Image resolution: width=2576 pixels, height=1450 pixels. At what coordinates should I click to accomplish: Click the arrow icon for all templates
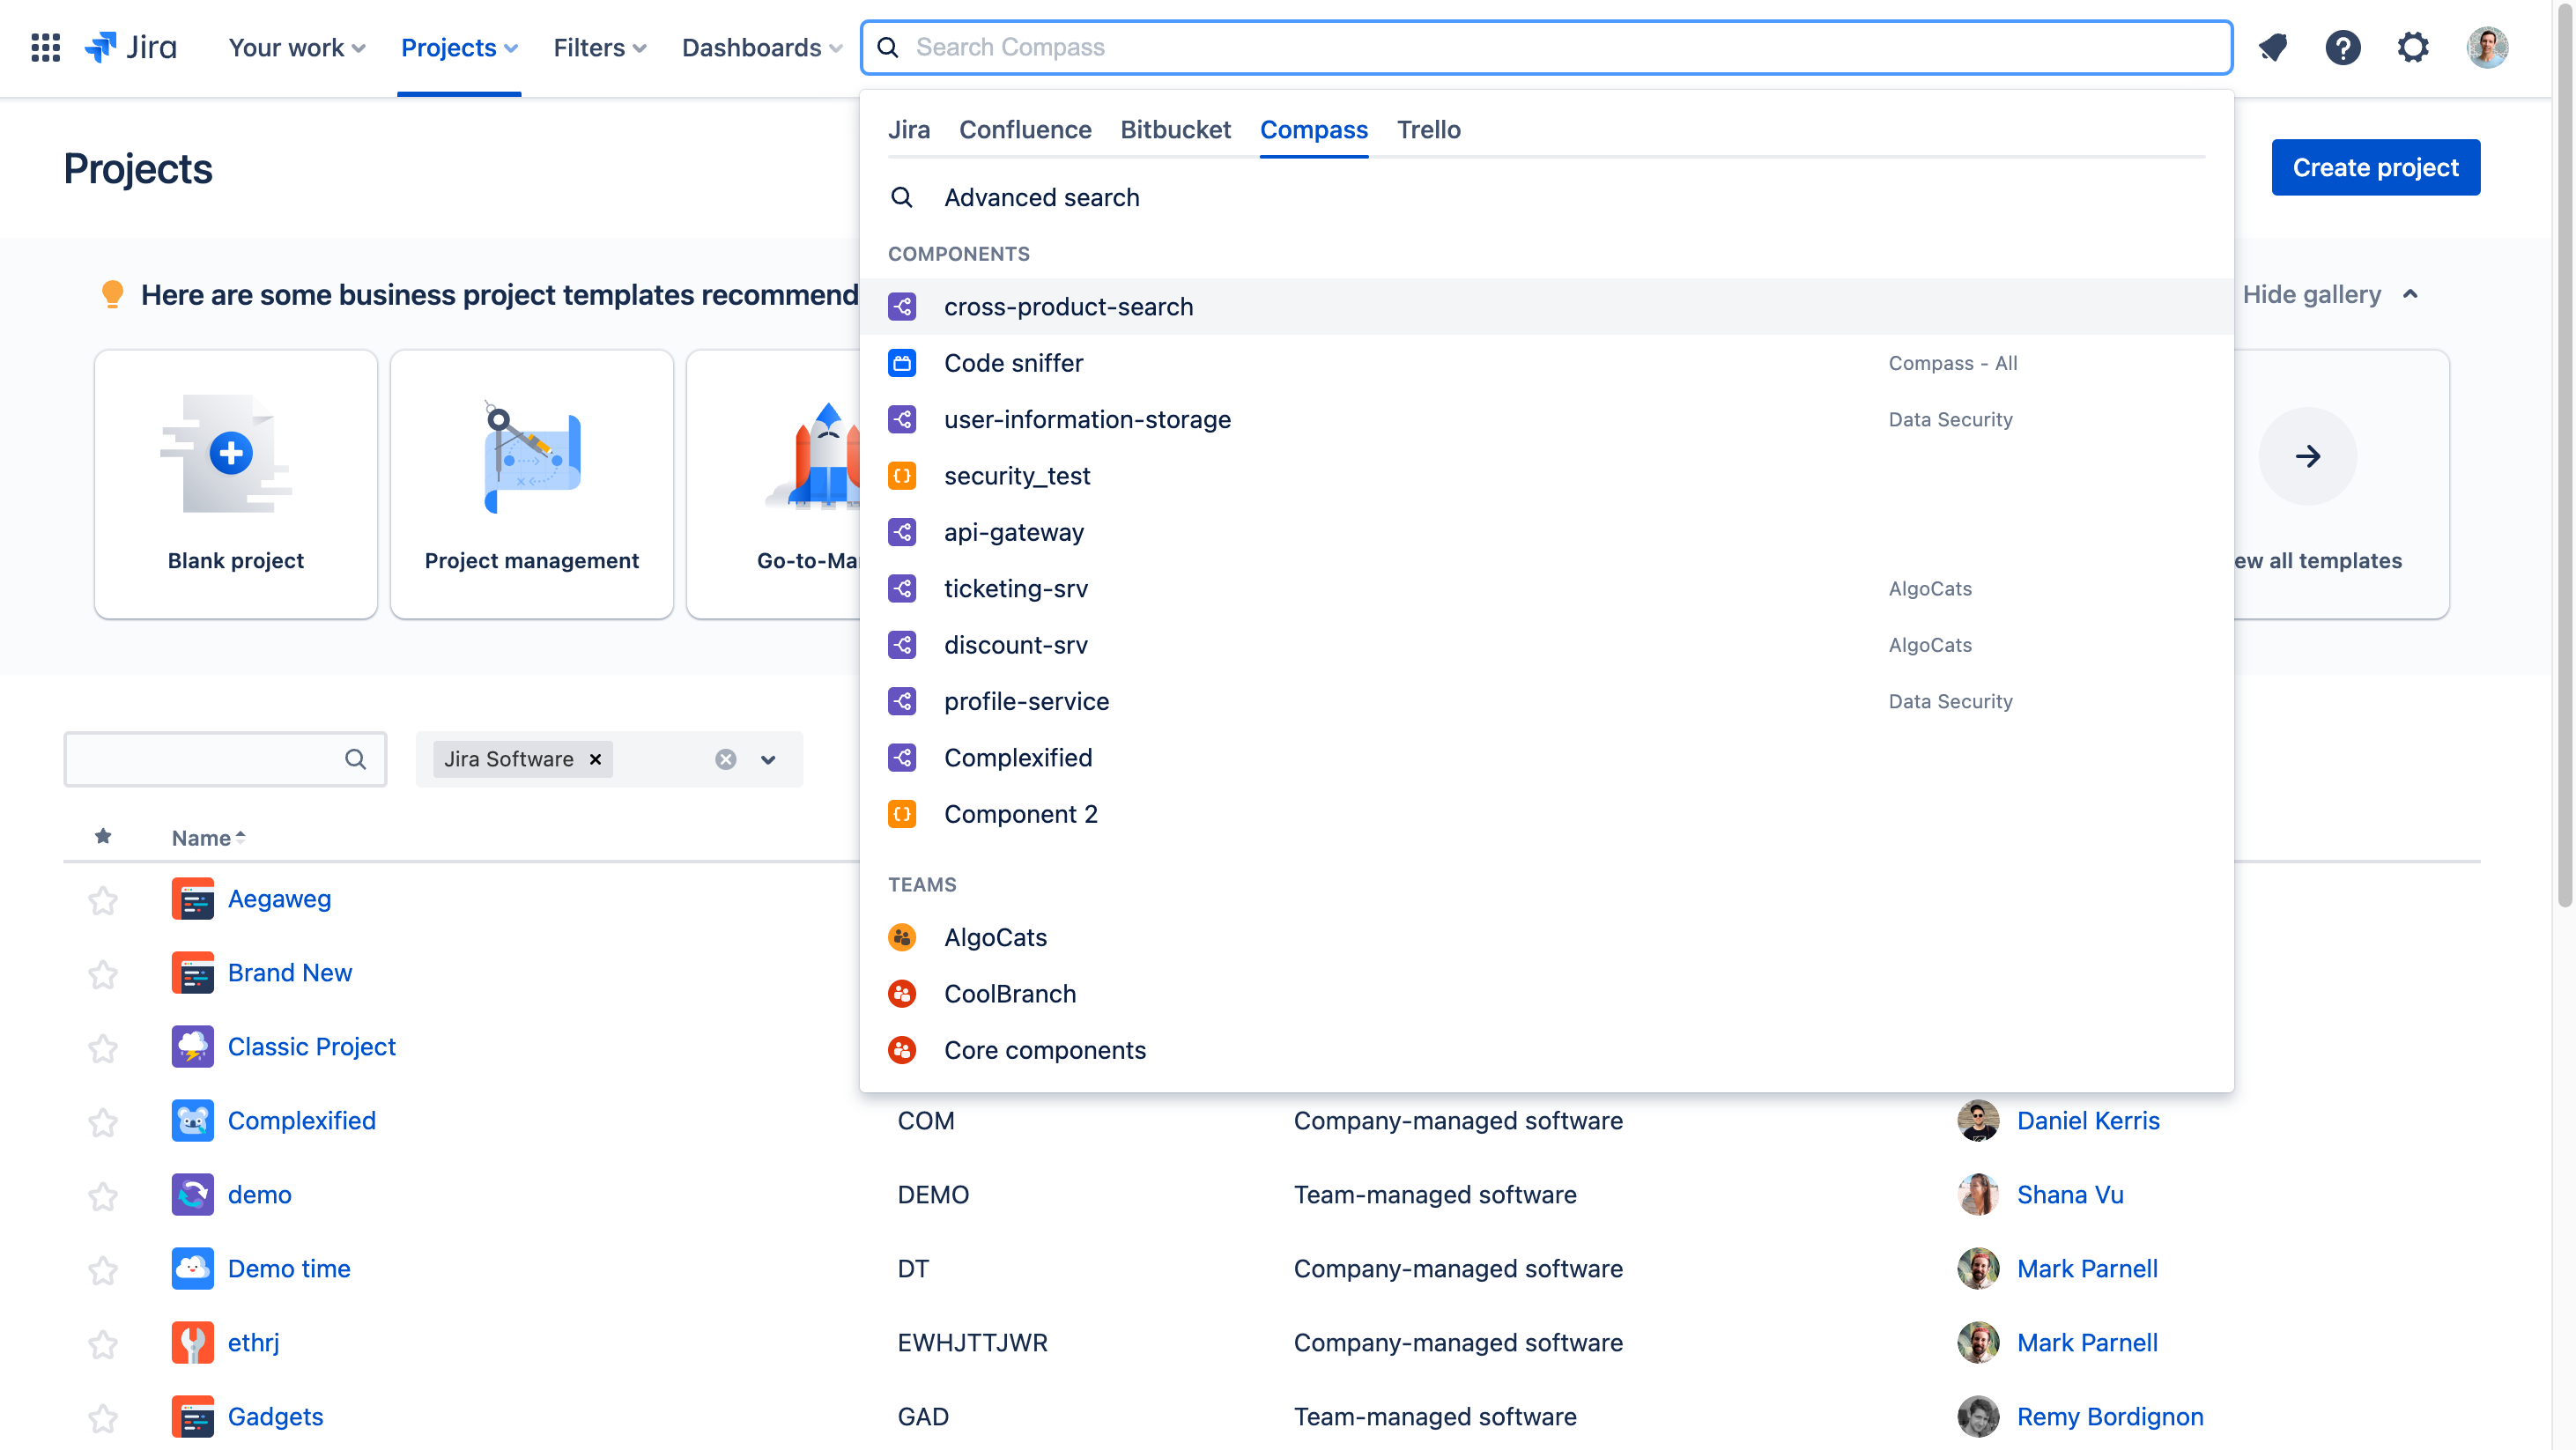coord(2307,456)
